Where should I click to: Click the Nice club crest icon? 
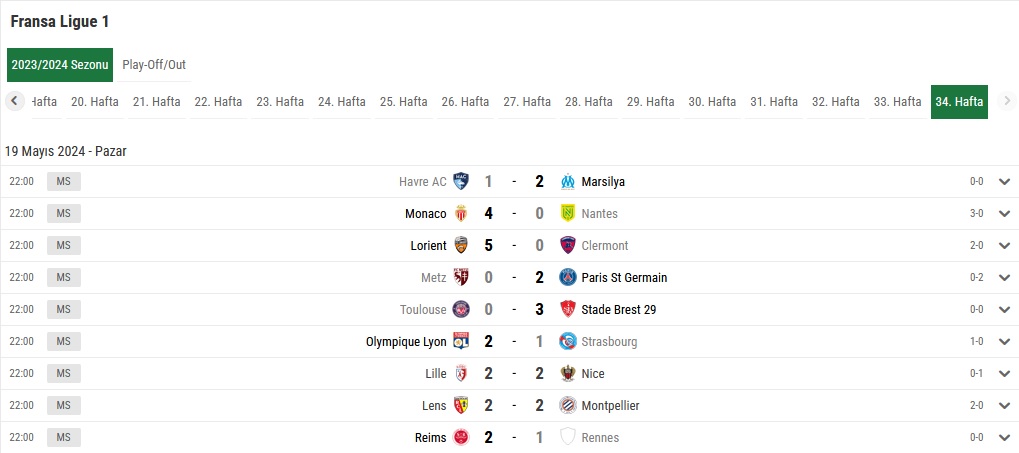(x=567, y=373)
